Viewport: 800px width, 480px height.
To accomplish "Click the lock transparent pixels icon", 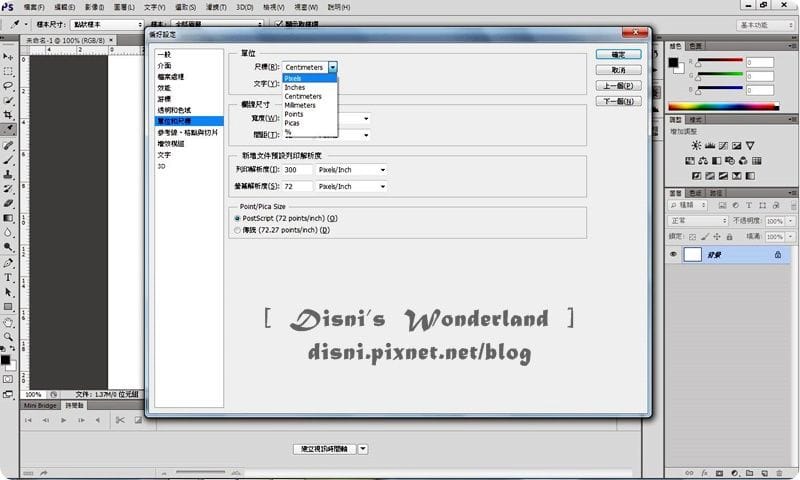I will click(692, 237).
